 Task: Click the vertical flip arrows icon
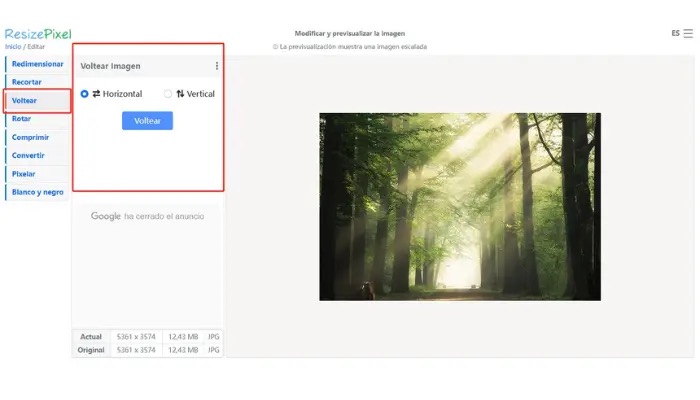point(180,94)
